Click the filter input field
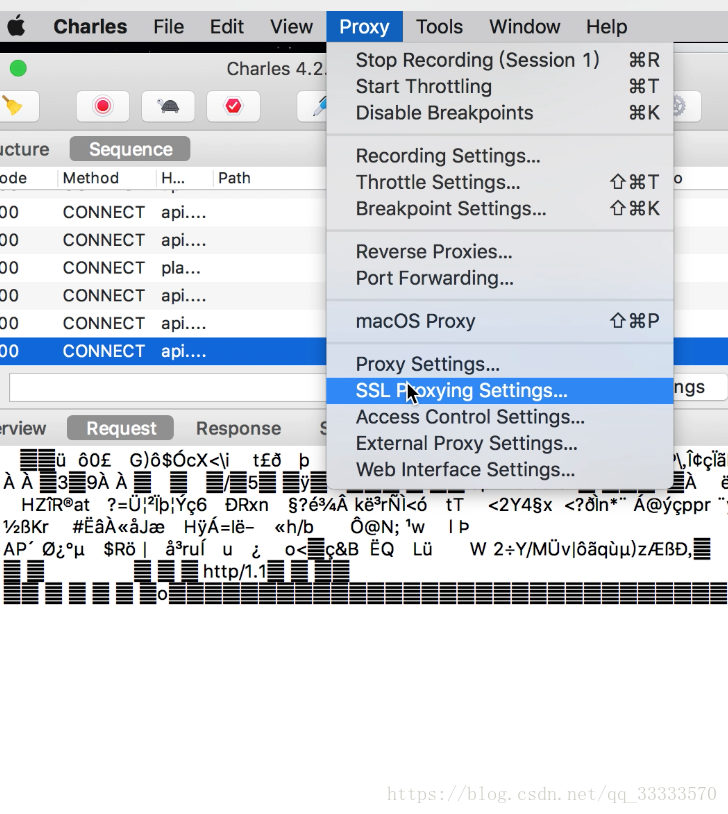This screenshot has width=728, height=814. [167, 387]
